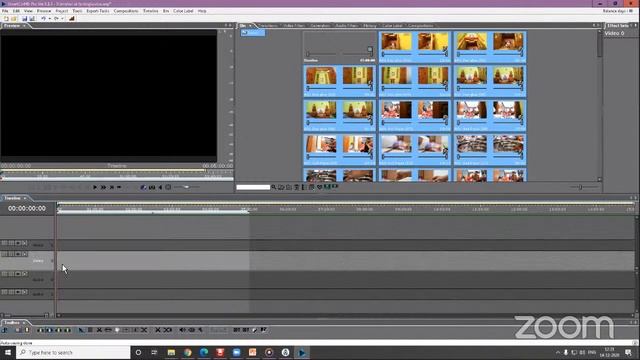The height and width of the screenshot is (360, 640).
Task: Open the Project menu
Action: (62, 11)
